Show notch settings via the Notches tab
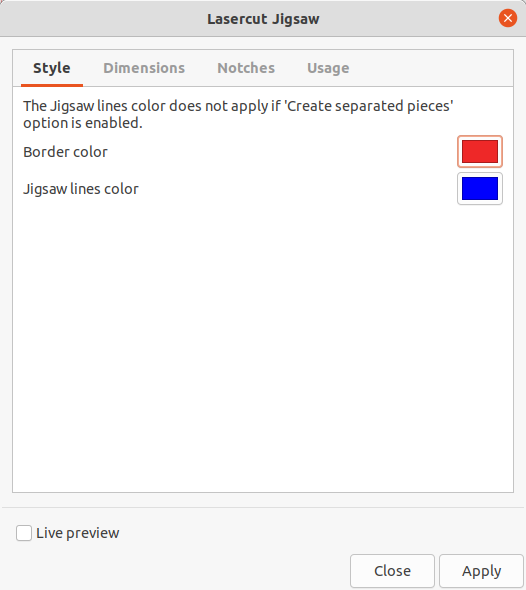Viewport: 526px width, 590px height. tap(246, 68)
